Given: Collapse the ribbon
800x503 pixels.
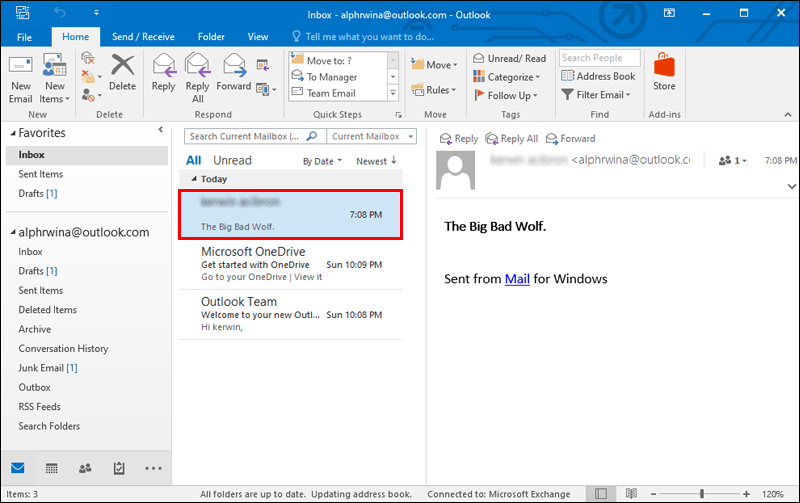Looking at the screenshot, I should pyautogui.click(x=788, y=115).
